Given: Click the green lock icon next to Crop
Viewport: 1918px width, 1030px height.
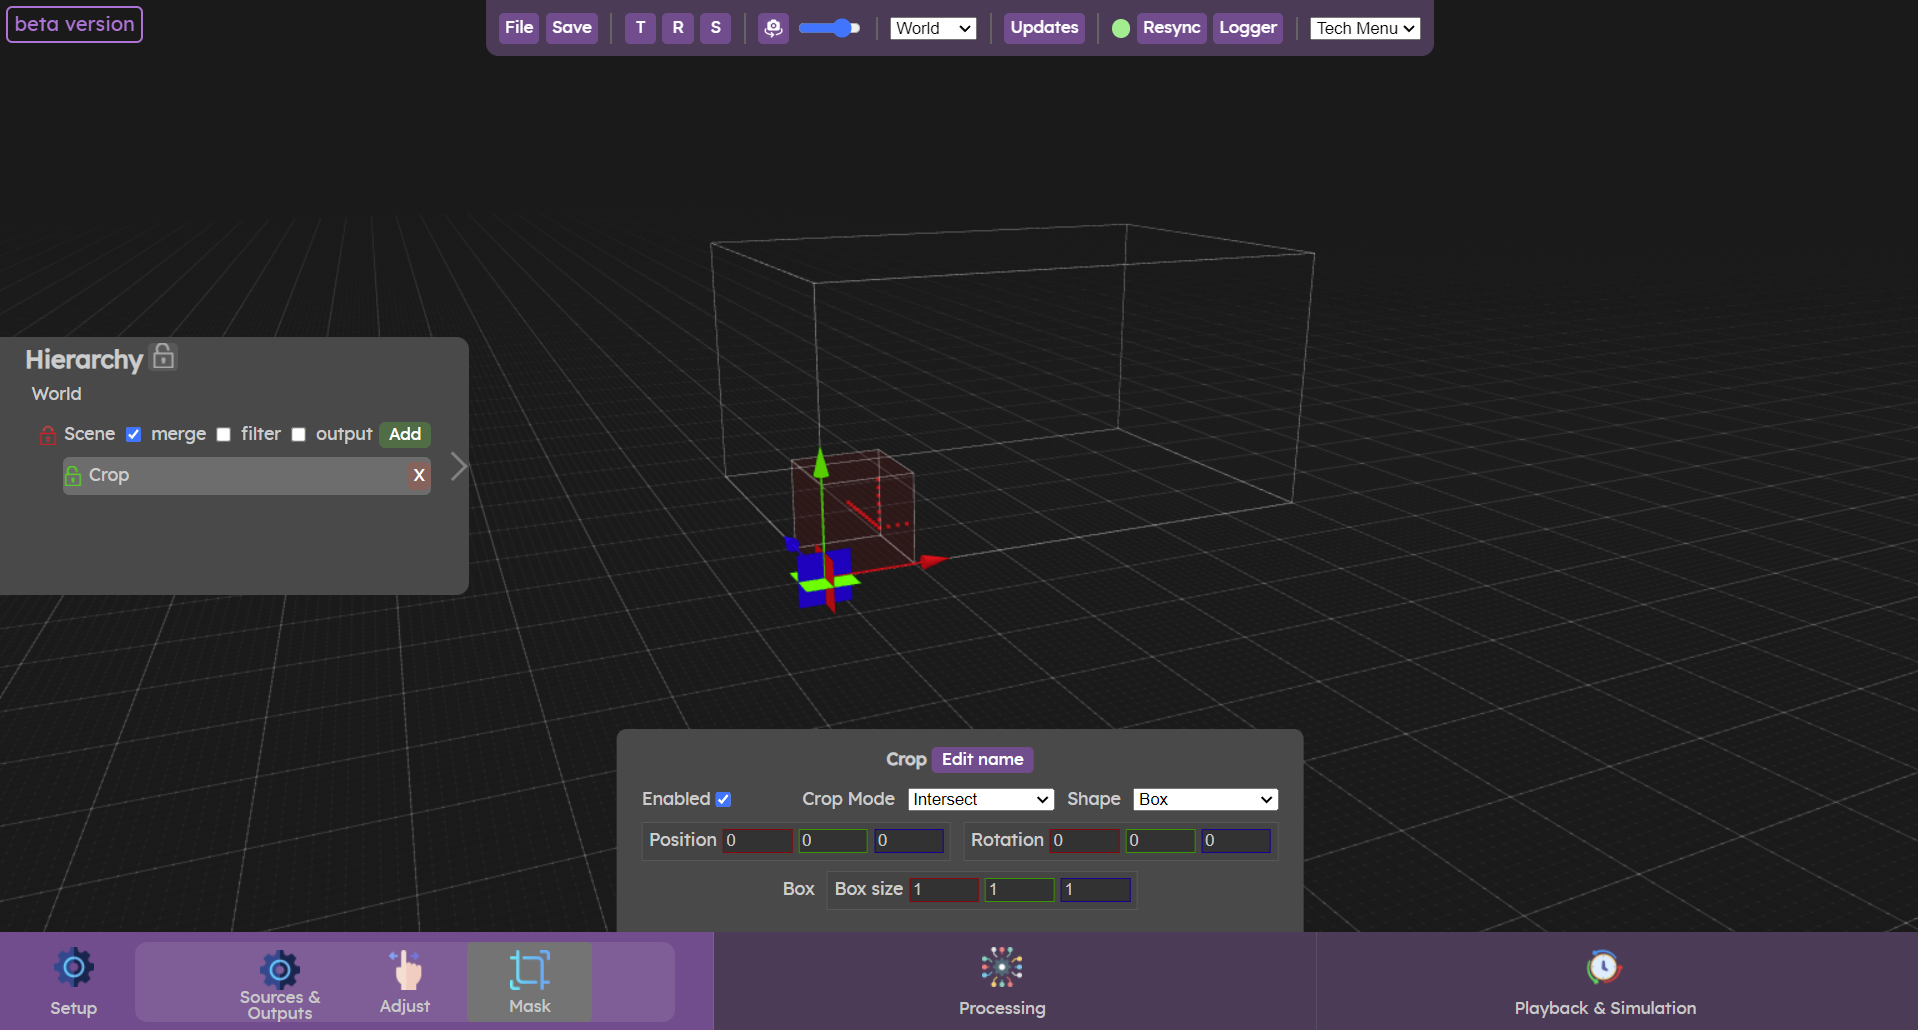Looking at the screenshot, I should click(x=74, y=476).
